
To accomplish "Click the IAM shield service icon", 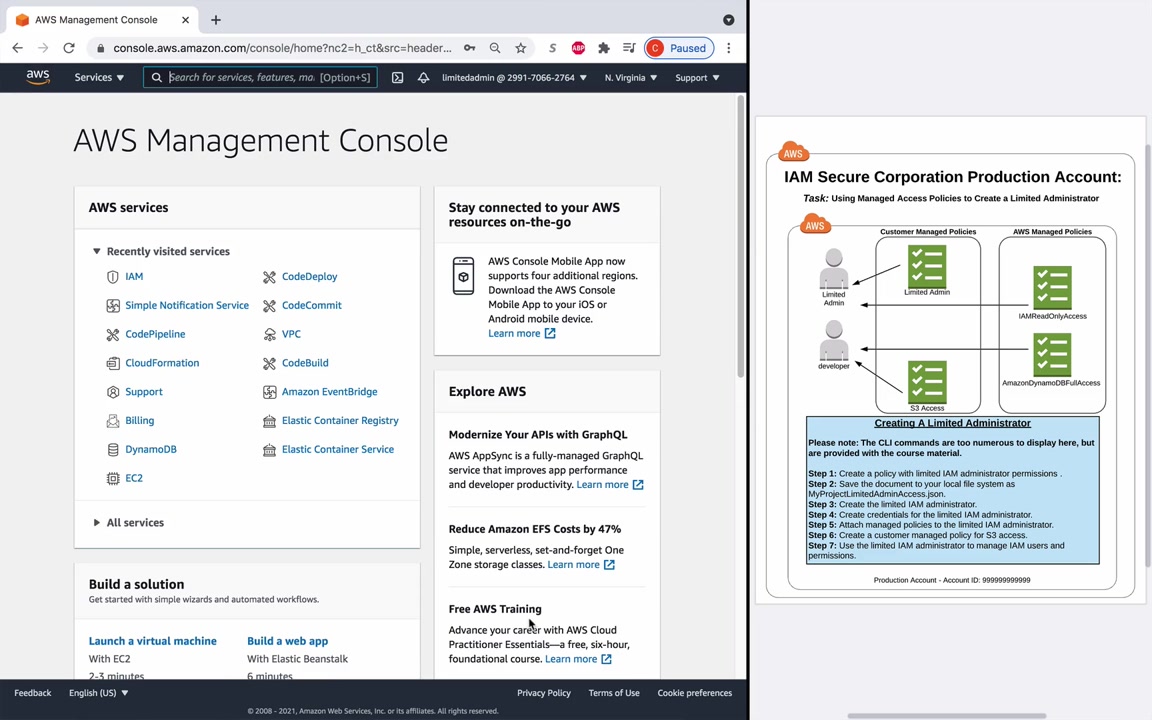I will click(112, 276).
